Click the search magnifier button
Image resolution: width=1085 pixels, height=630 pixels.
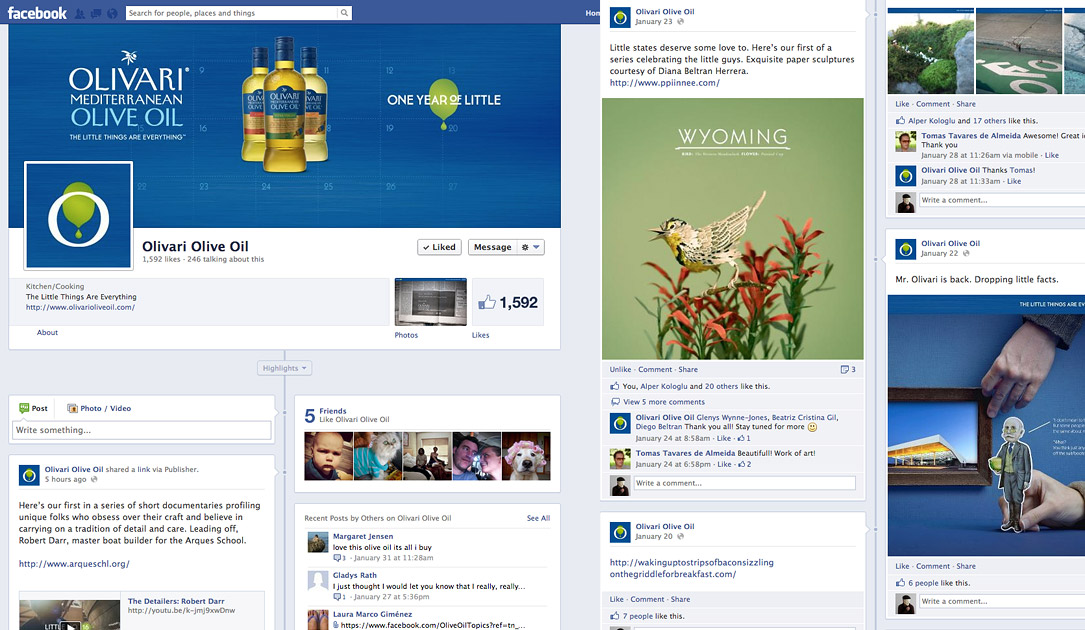coord(344,13)
